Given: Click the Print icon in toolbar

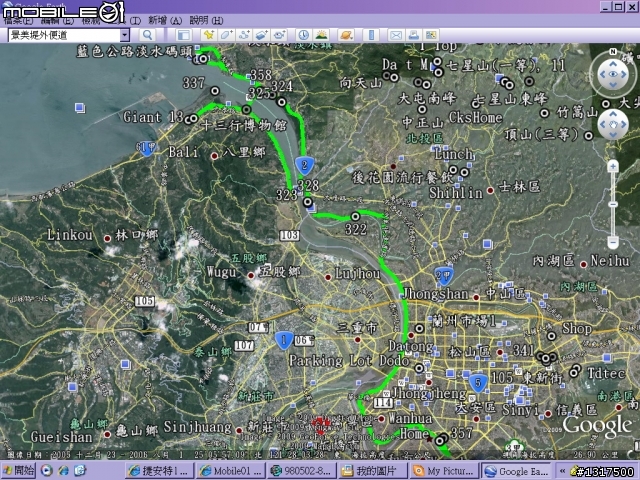Looking at the screenshot, I should (x=413, y=35).
